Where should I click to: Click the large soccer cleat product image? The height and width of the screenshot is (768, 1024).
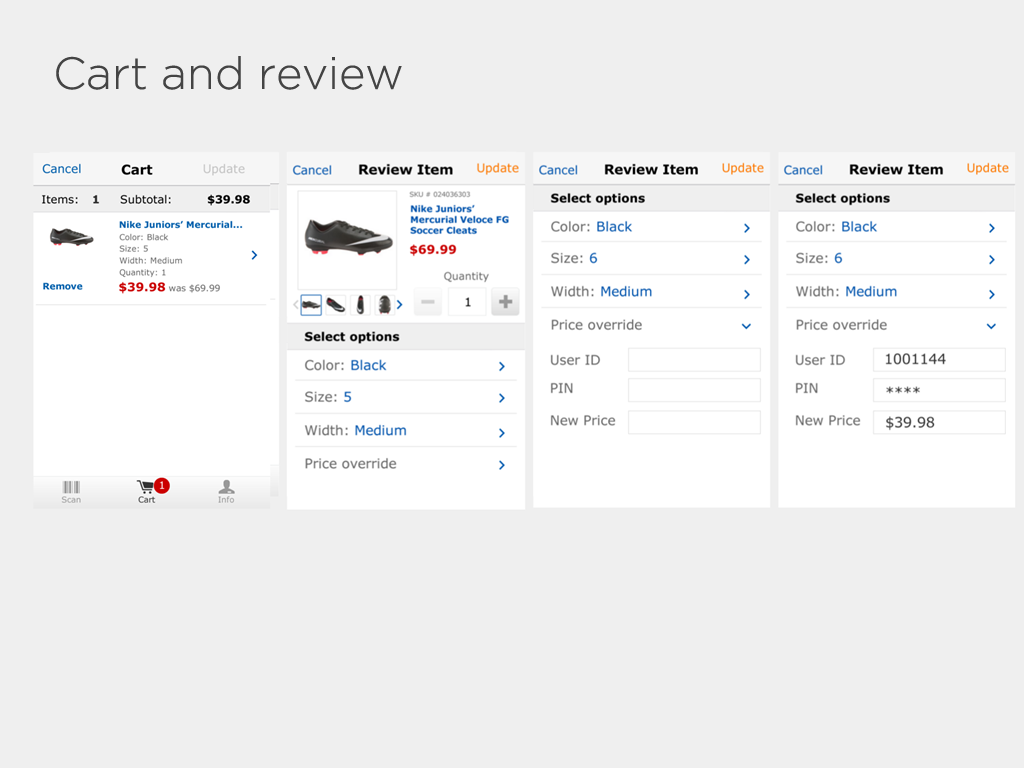(347, 240)
